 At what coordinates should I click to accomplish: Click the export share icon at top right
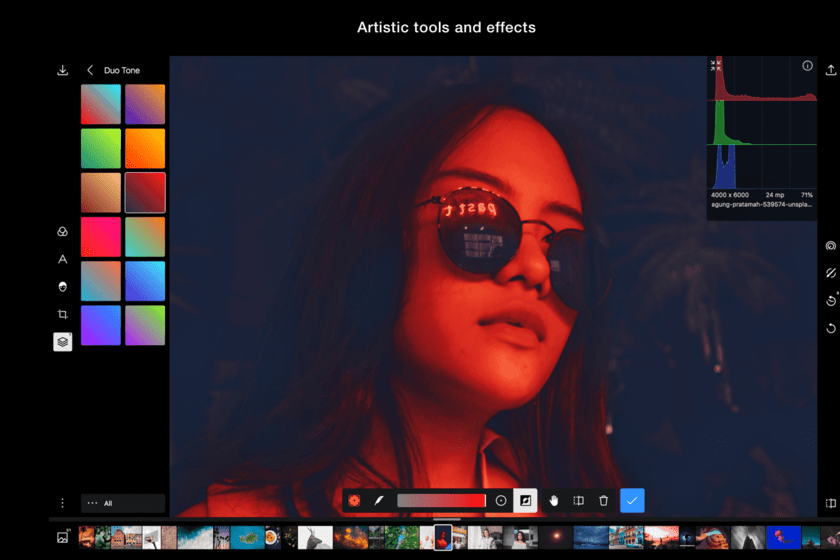(830, 70)
